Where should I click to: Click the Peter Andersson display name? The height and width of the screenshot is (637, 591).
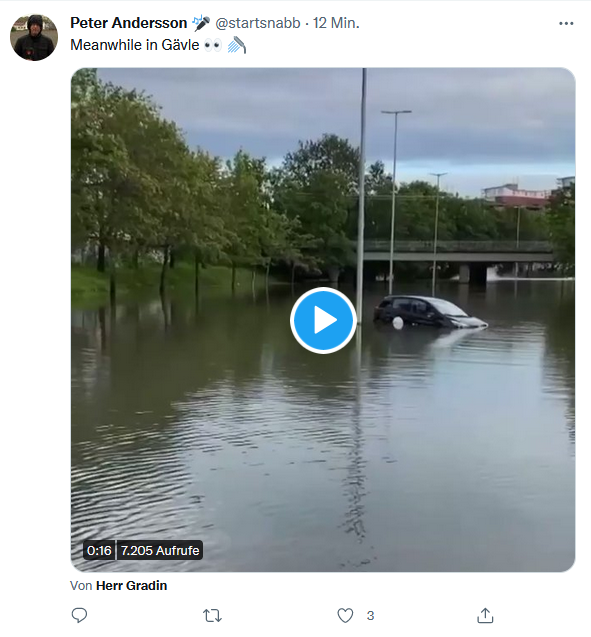coord(128,23)
